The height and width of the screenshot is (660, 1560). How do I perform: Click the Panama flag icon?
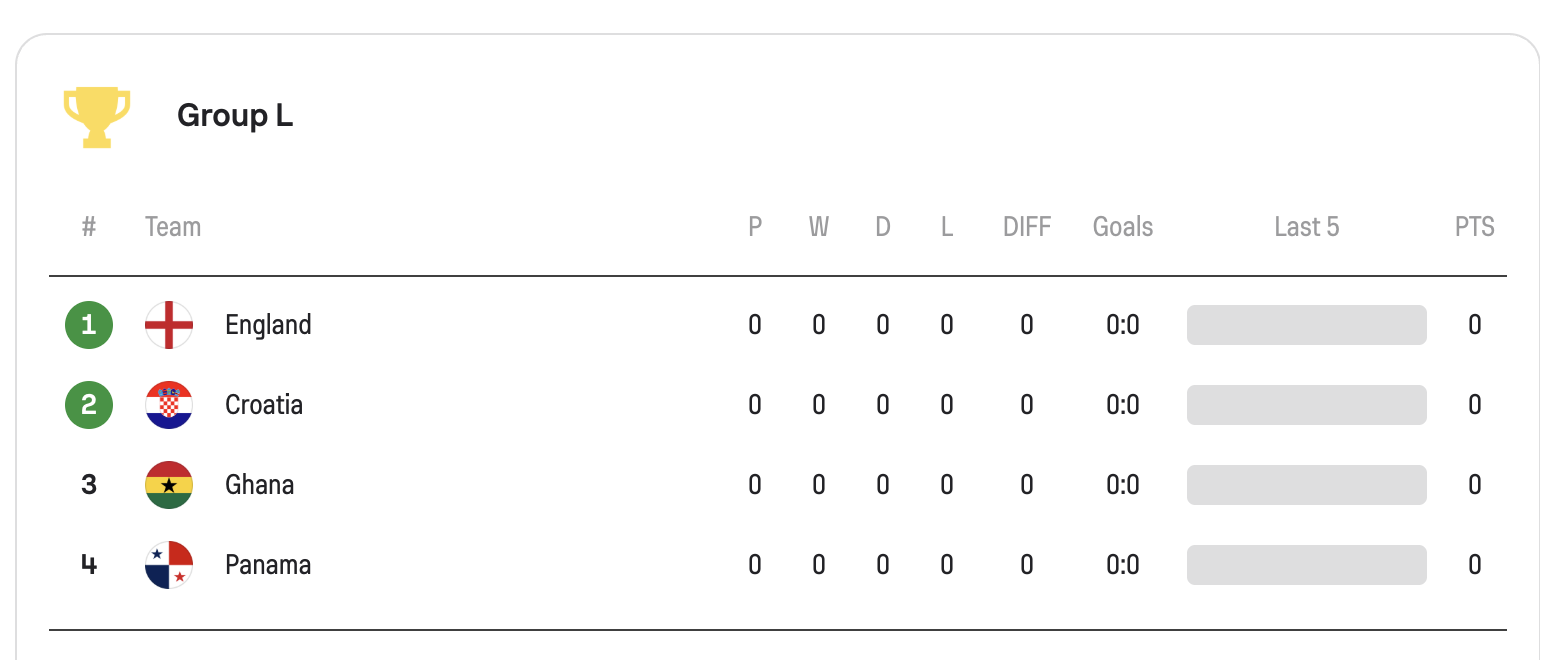169,565
